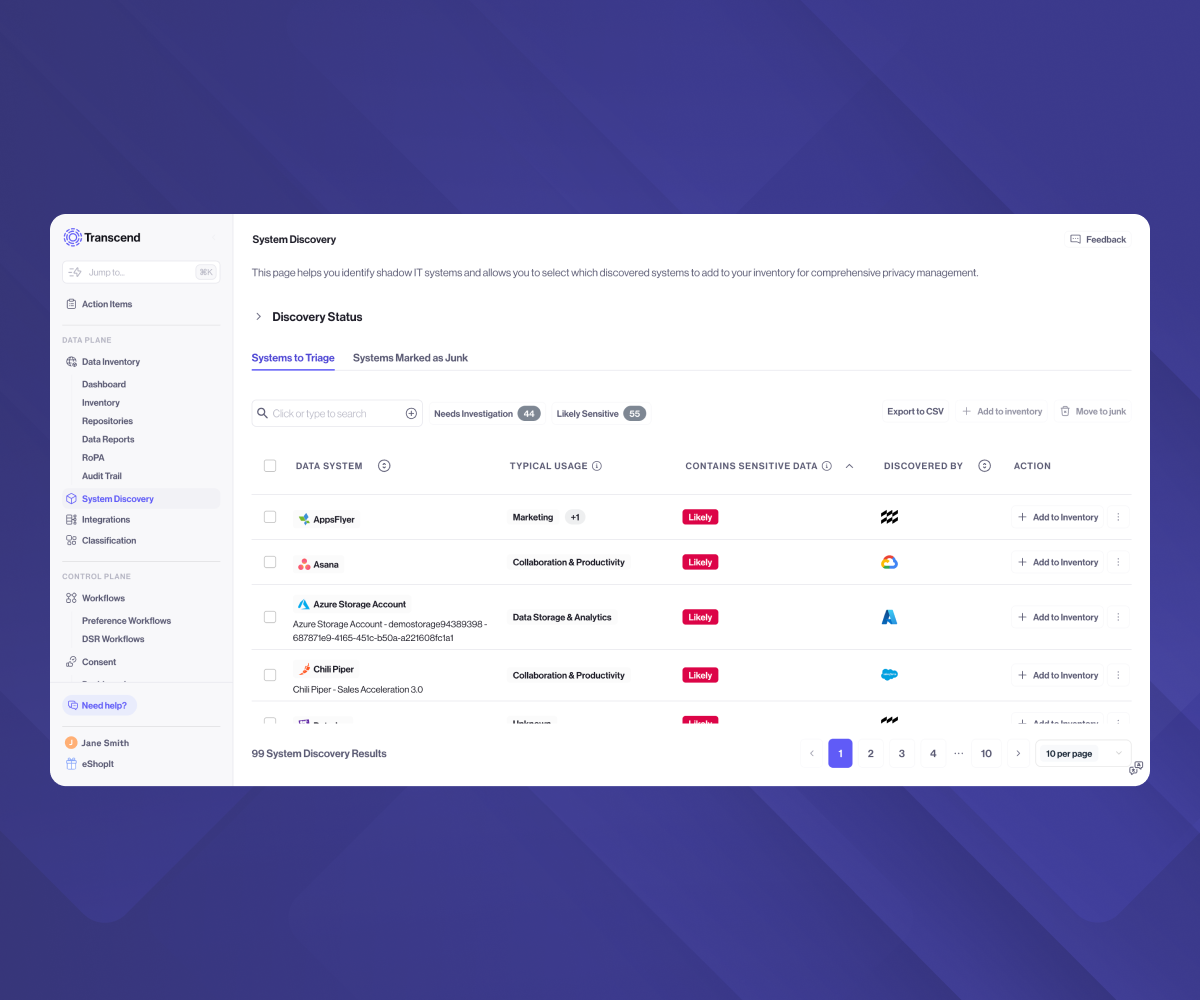Click the Likely badge in Asana row
Image resolution: width=1200 pixels, height=1000 pixels.
click(x=700, y=562)
